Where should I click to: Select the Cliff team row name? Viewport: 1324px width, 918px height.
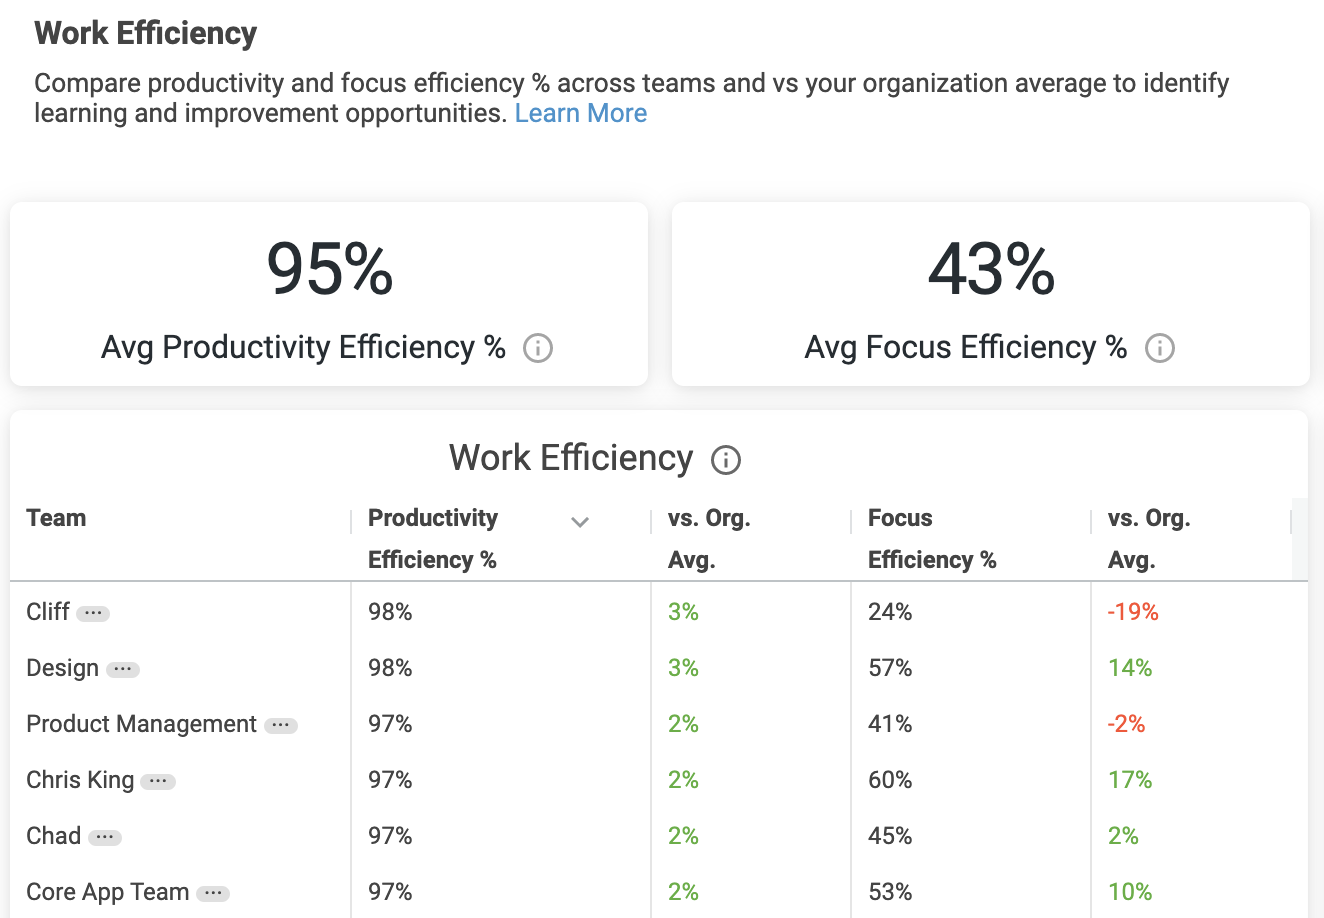48,612
